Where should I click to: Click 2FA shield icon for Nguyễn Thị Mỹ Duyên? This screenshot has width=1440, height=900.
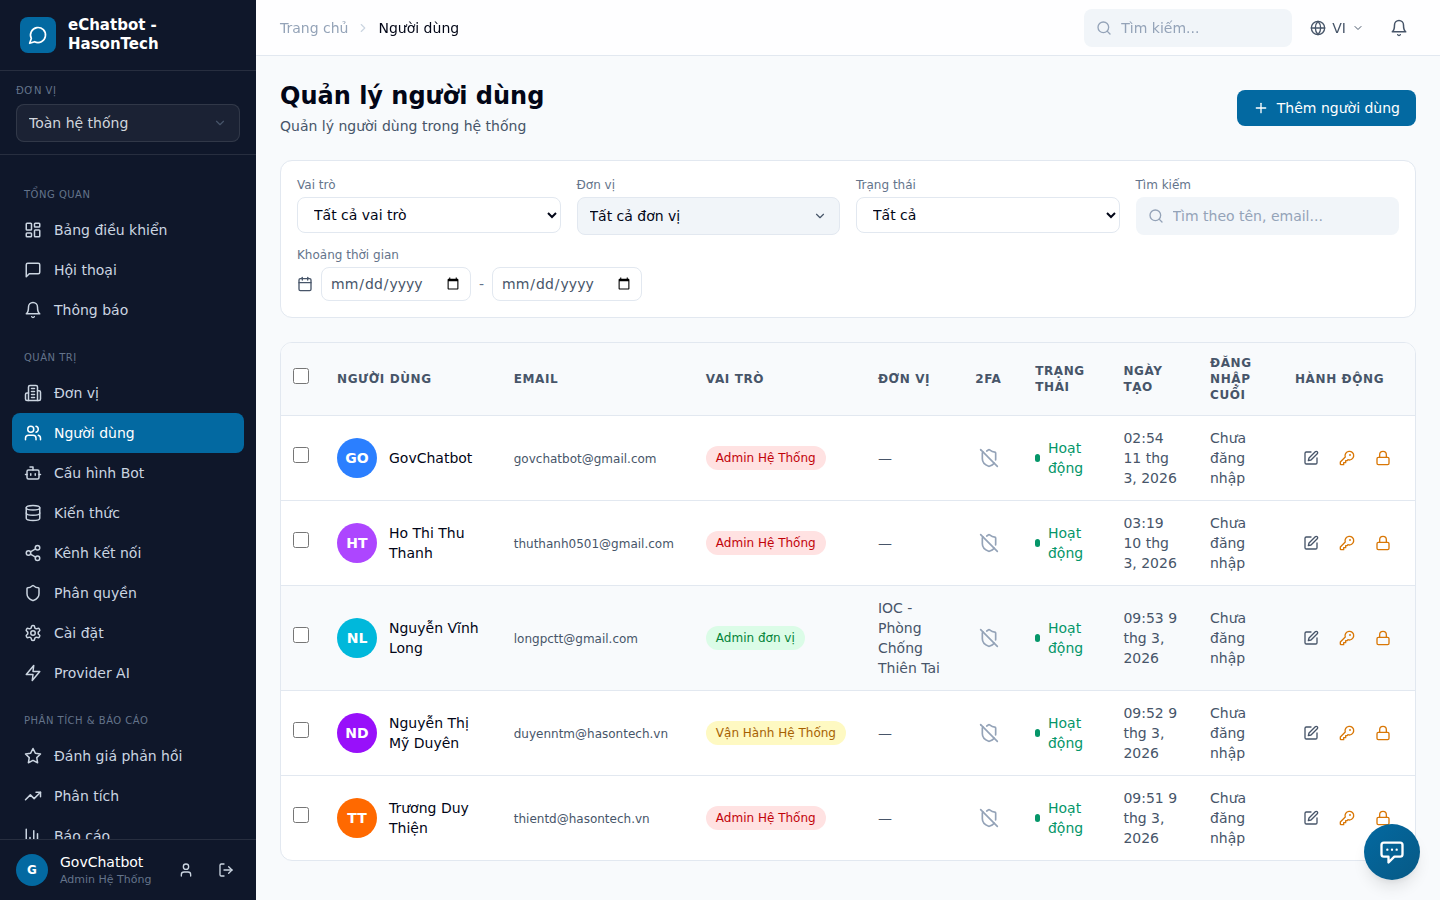(989, 733)
